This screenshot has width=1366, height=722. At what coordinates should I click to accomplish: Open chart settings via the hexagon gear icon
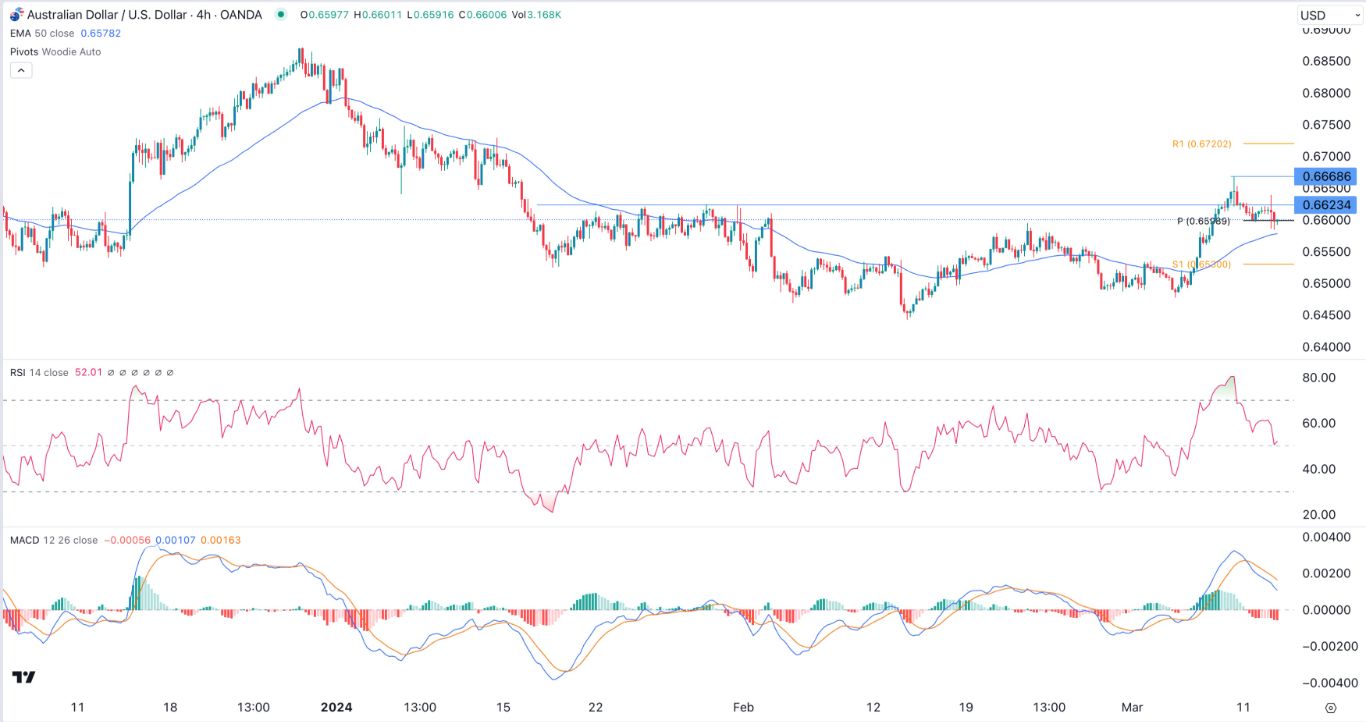(x=1329, y=707)
